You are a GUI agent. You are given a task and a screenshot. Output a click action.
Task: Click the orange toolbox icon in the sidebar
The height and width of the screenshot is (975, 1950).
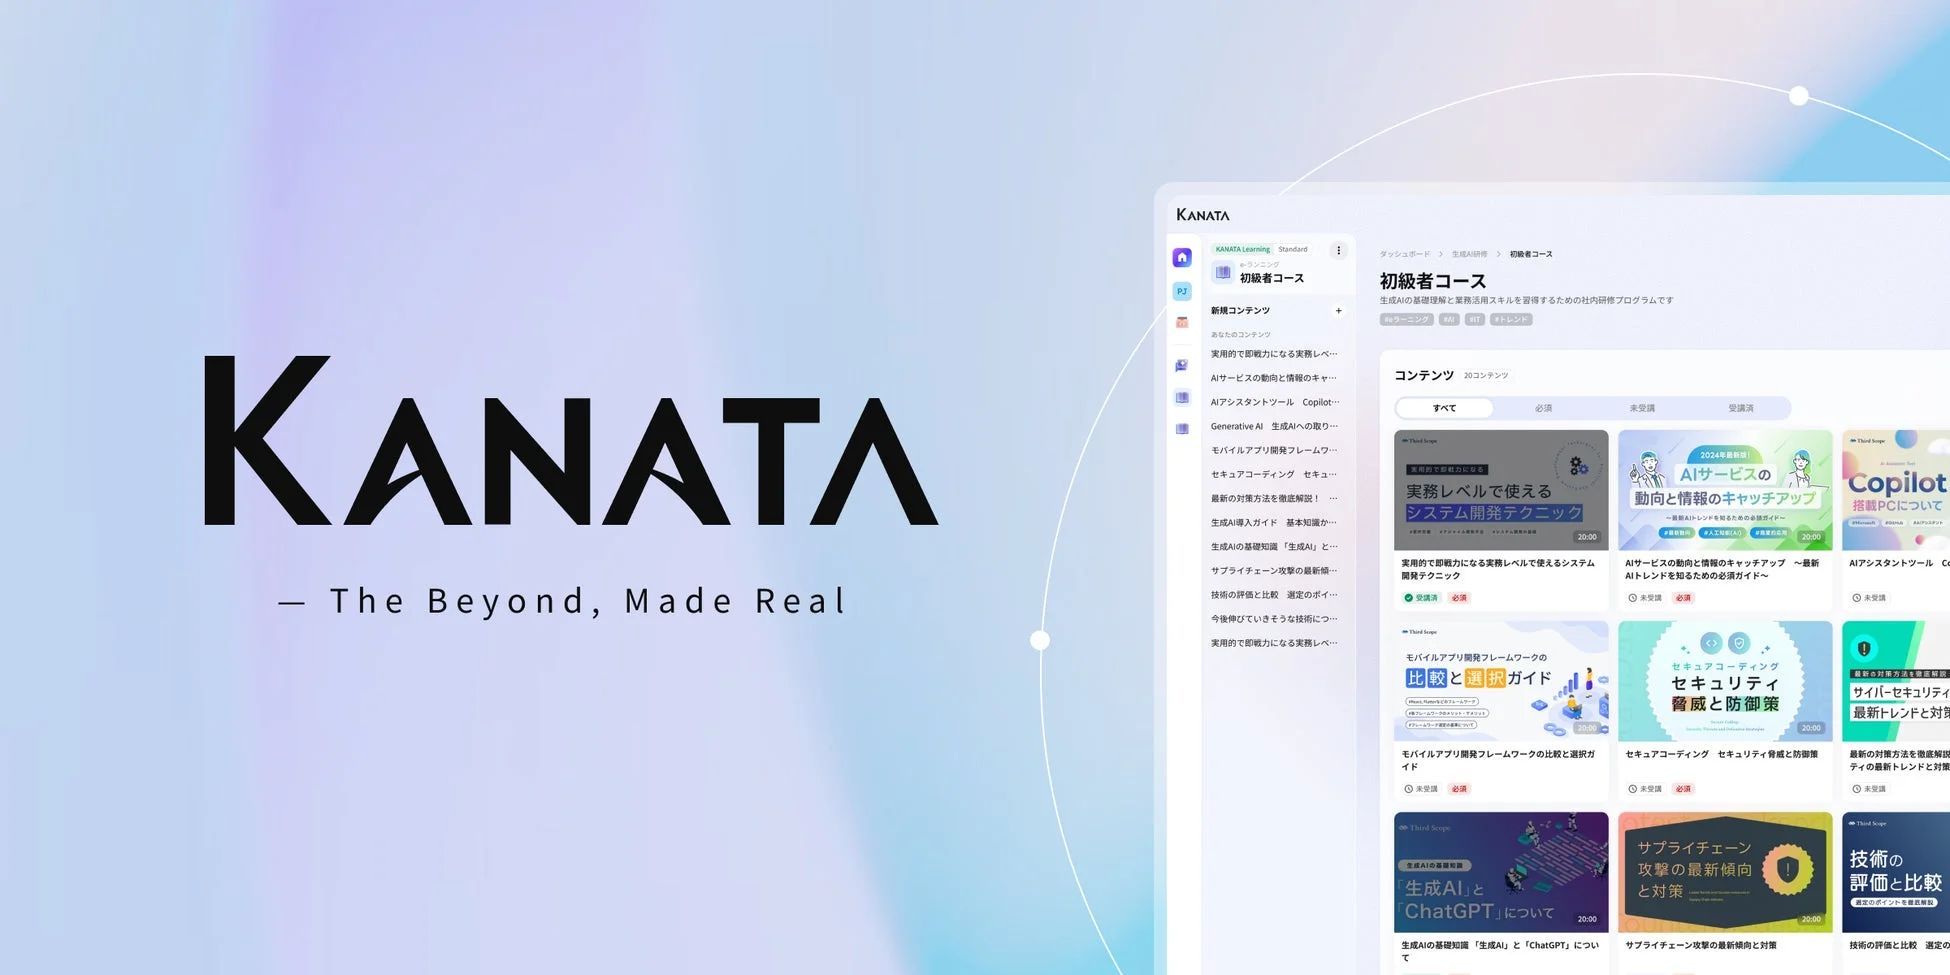(1181, 322)
